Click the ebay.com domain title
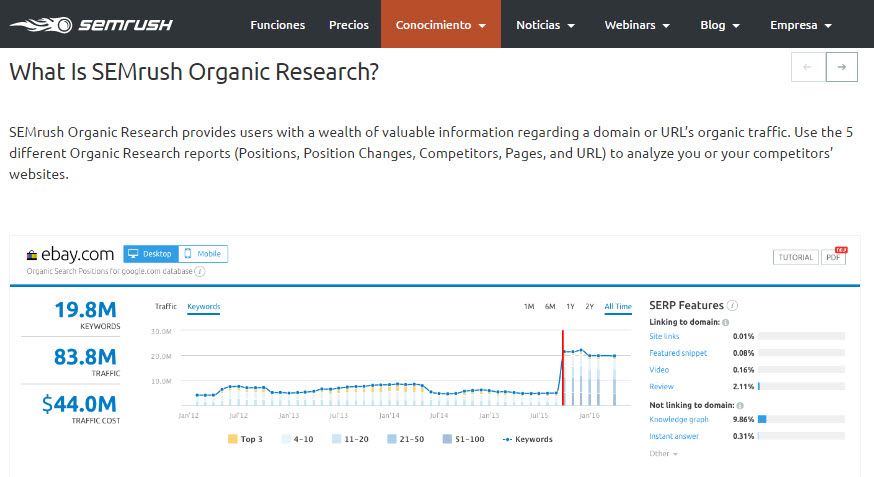The image size is (874, 477). coord(77,254)
